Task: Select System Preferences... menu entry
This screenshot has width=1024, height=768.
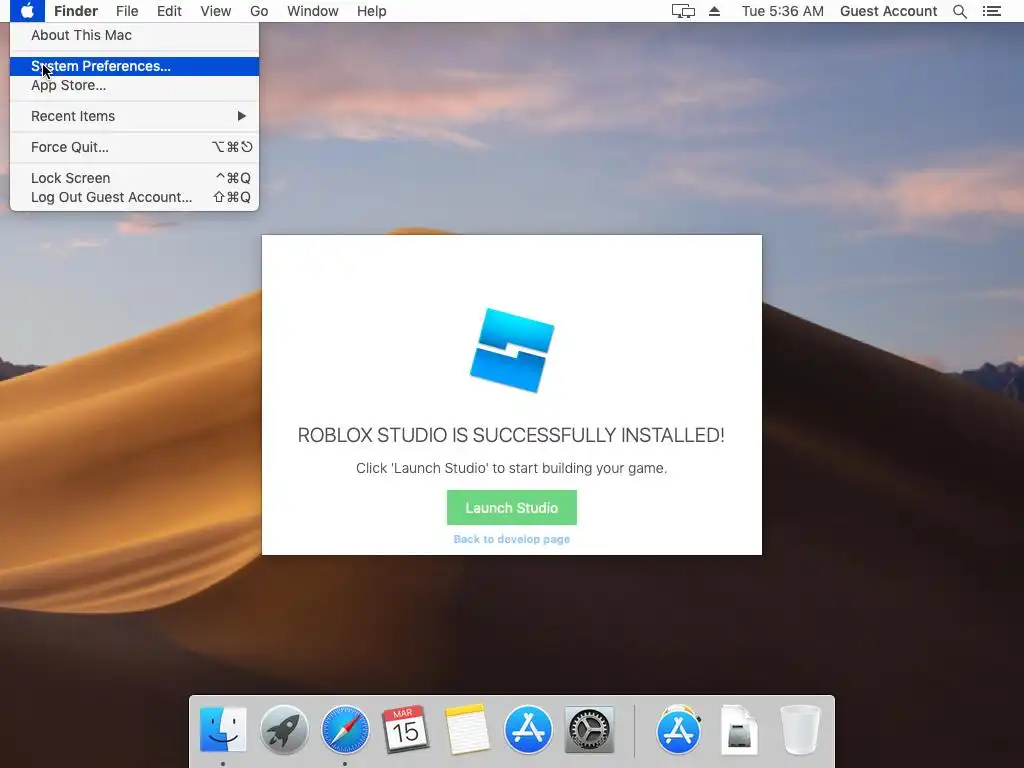Action: [x=135, y=66]
